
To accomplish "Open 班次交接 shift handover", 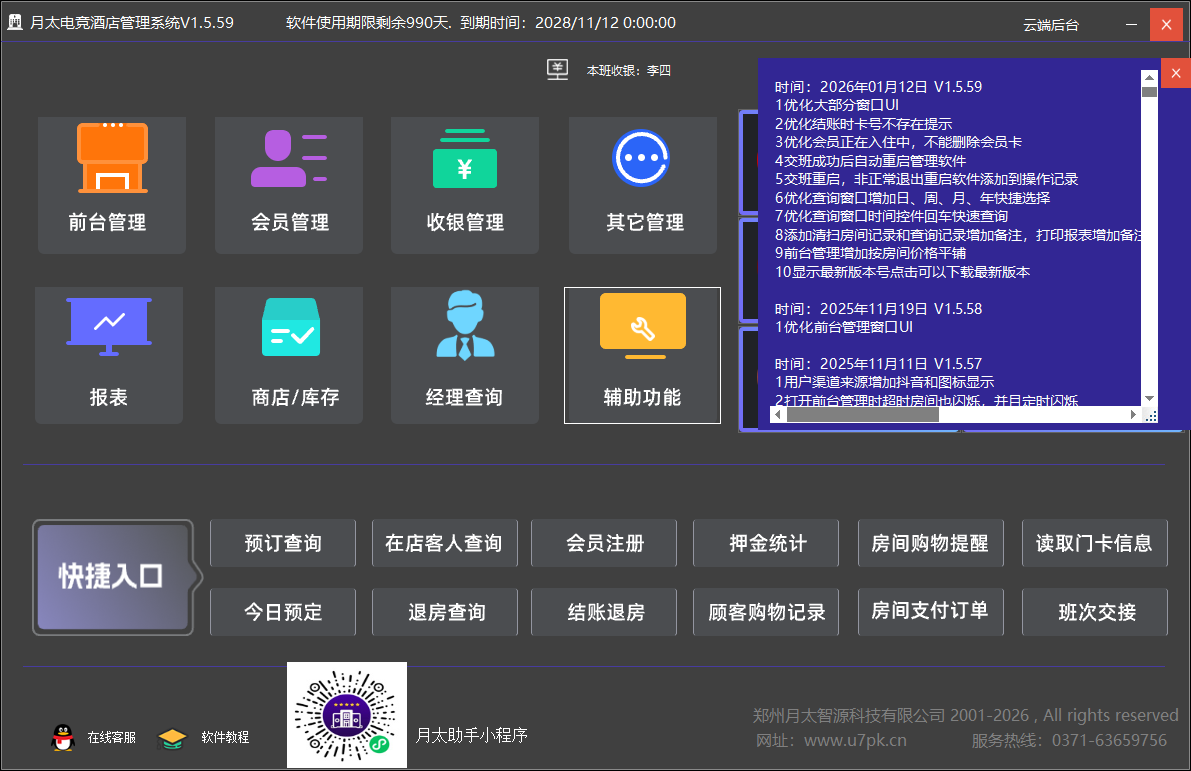I will tap(1096, 612).
